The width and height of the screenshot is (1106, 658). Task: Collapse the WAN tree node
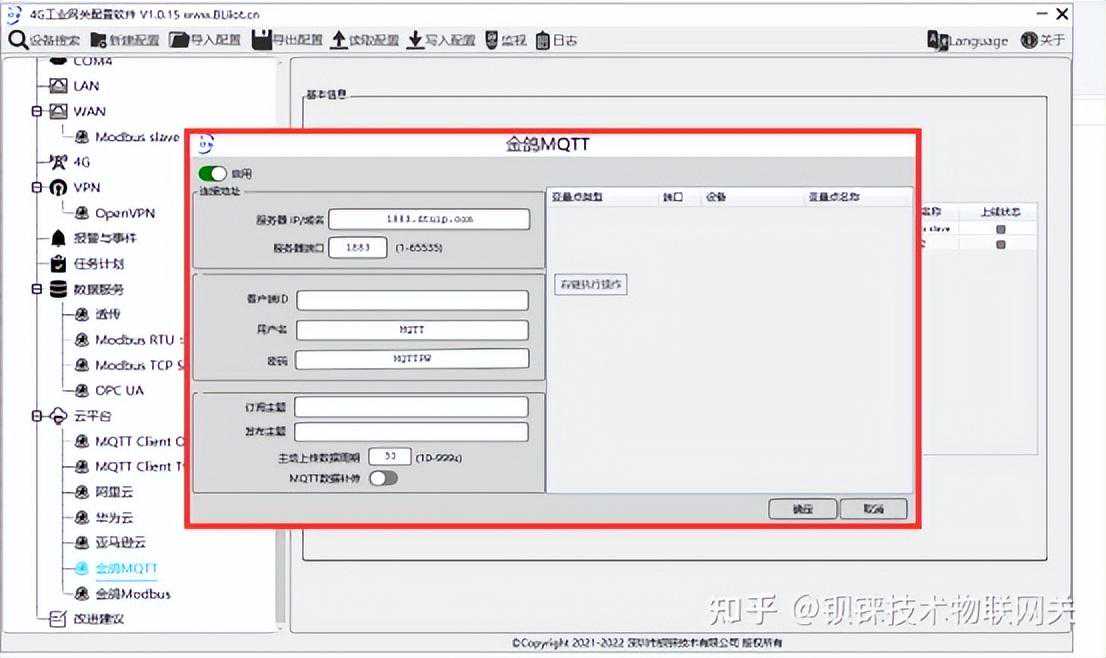37,111
